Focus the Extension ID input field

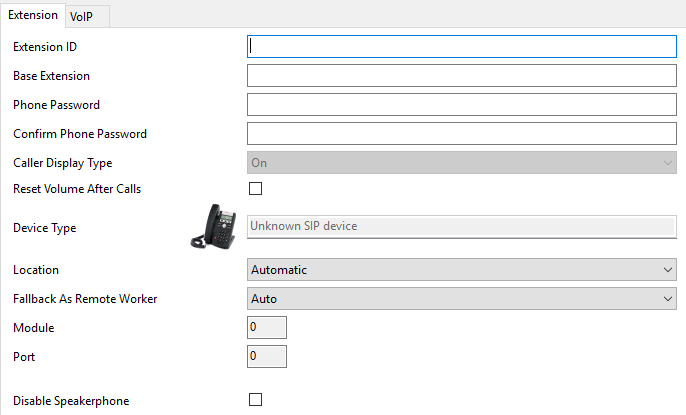click(461, 46)
